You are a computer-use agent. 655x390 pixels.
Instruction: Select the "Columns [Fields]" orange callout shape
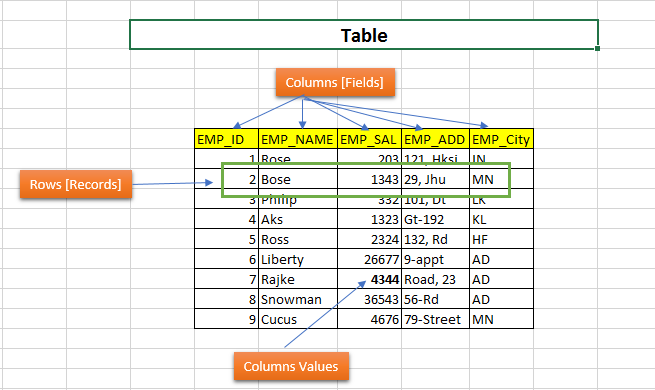[335, 82]
